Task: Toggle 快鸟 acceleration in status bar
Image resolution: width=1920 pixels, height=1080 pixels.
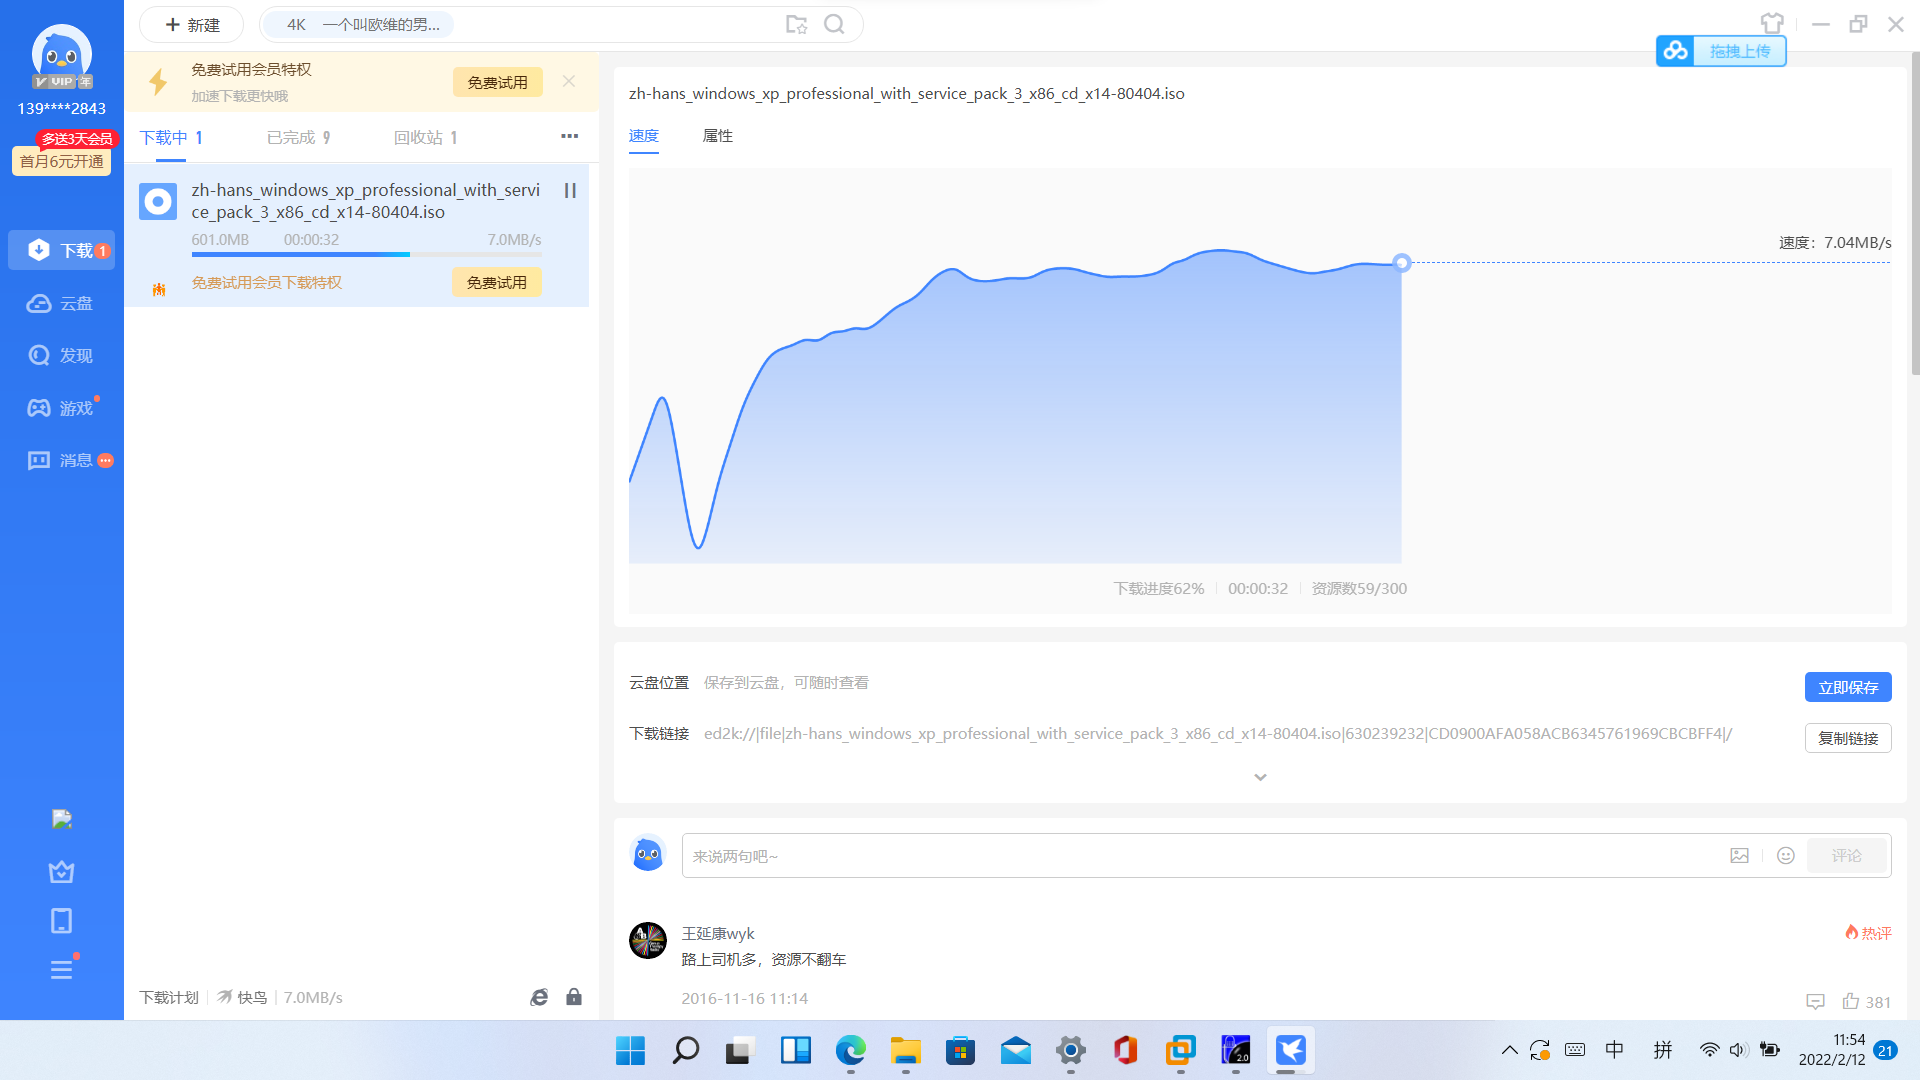Action: [242, 997]
